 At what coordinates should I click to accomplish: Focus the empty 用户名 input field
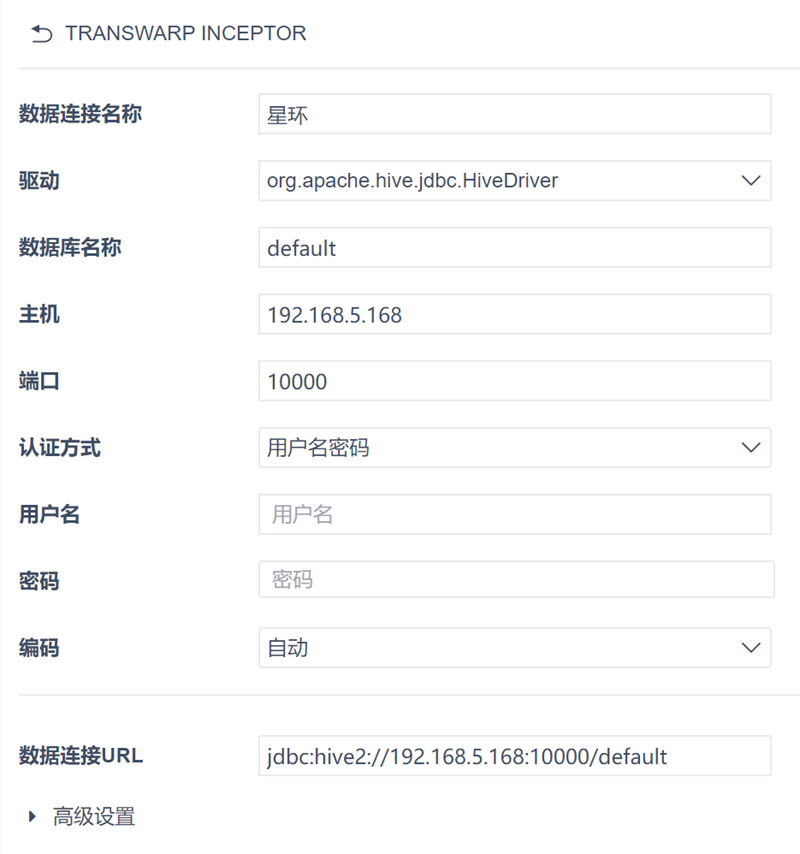click(x=515, y=514)
